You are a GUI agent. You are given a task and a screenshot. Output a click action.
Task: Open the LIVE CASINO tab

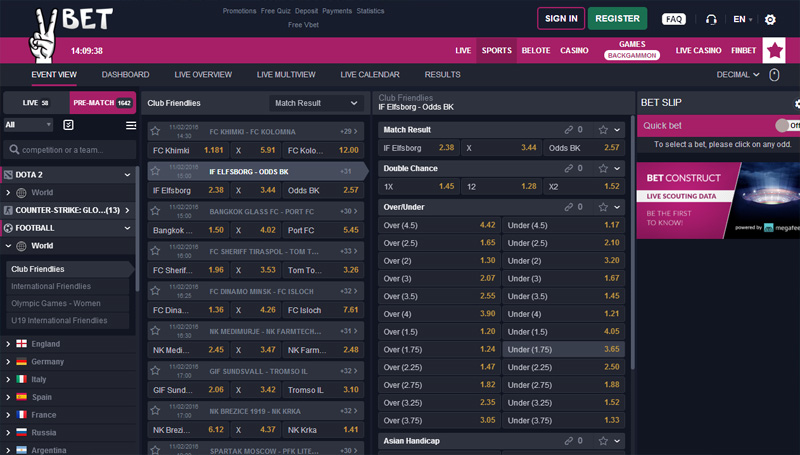[698, 50]
